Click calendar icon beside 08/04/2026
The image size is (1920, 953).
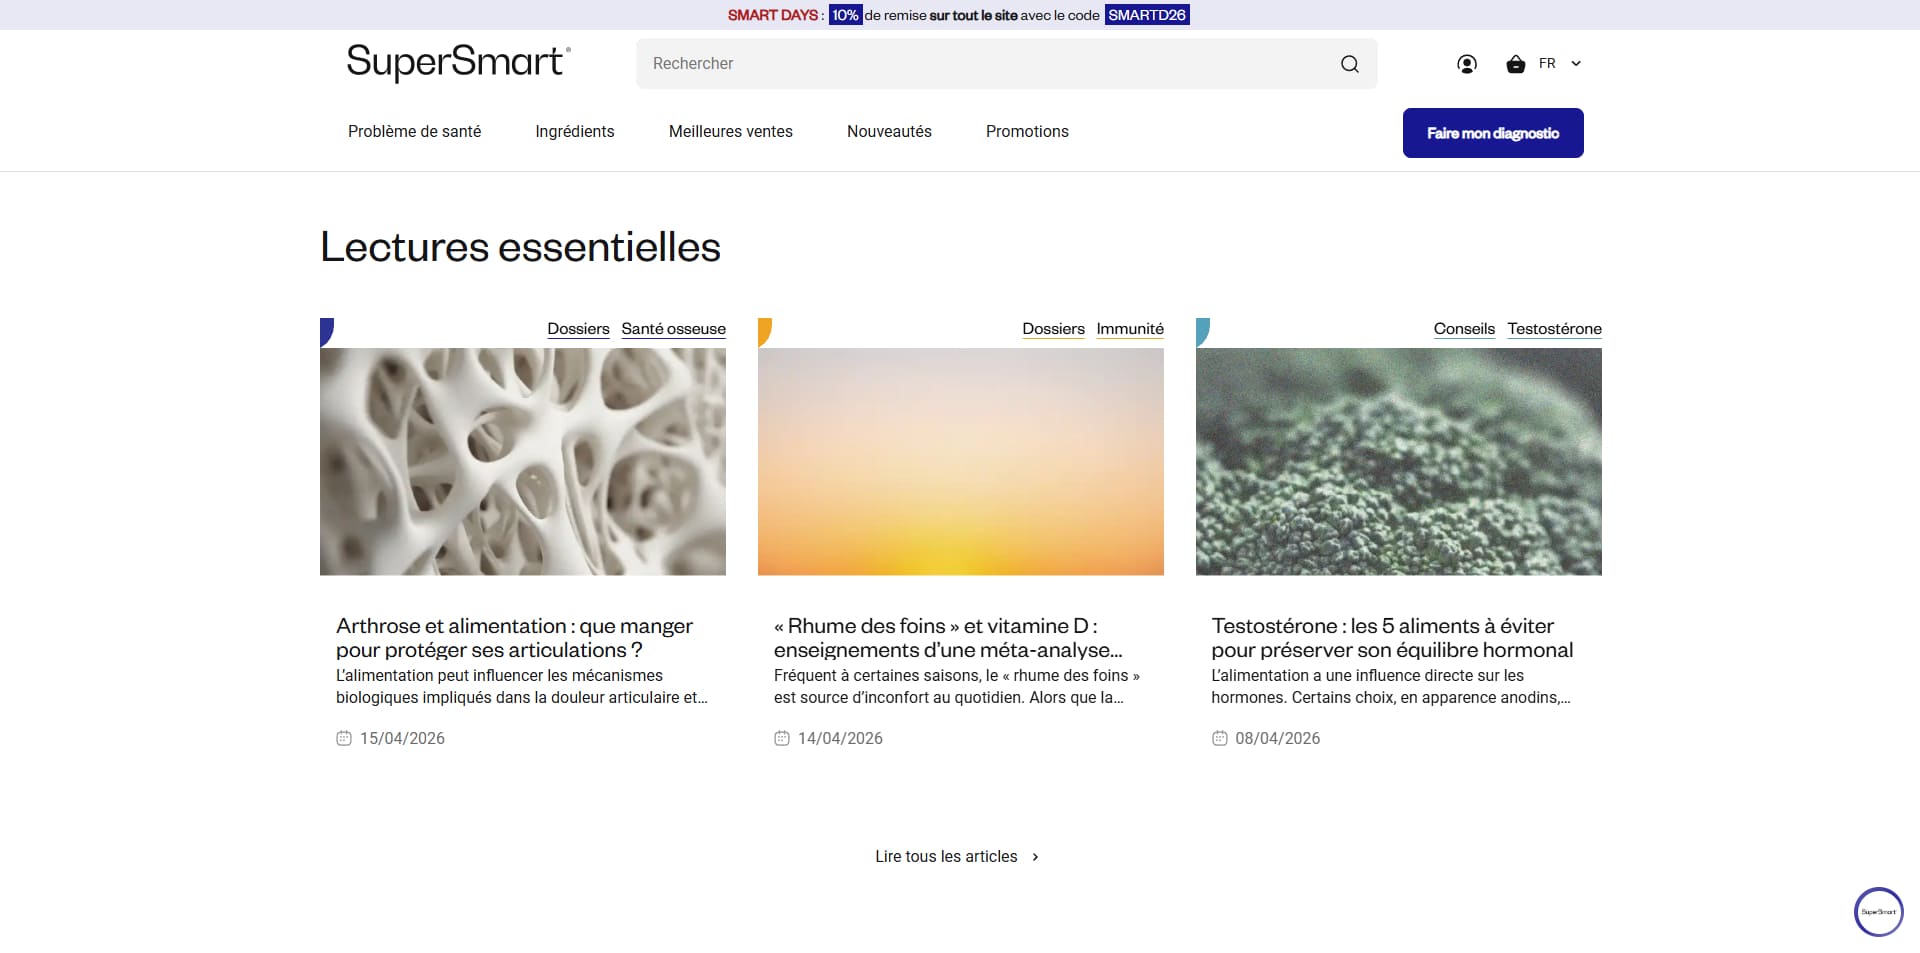(1219, 738)
